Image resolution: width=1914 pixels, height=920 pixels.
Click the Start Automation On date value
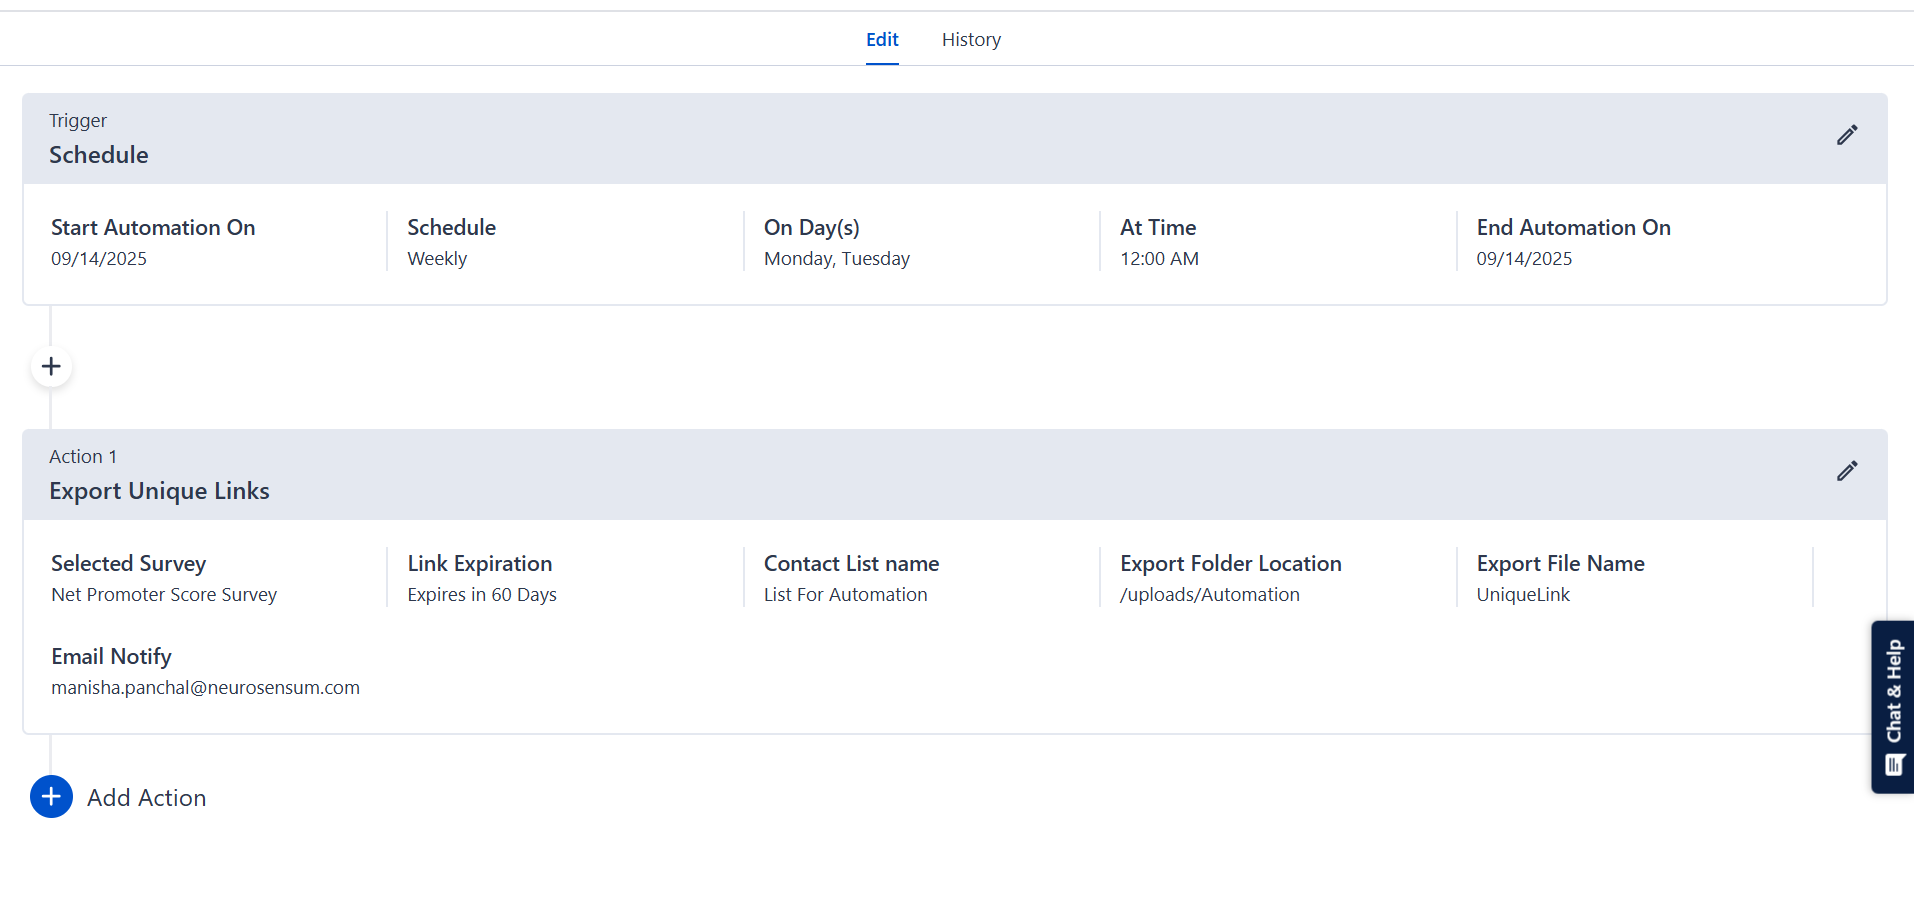point(99,259)
